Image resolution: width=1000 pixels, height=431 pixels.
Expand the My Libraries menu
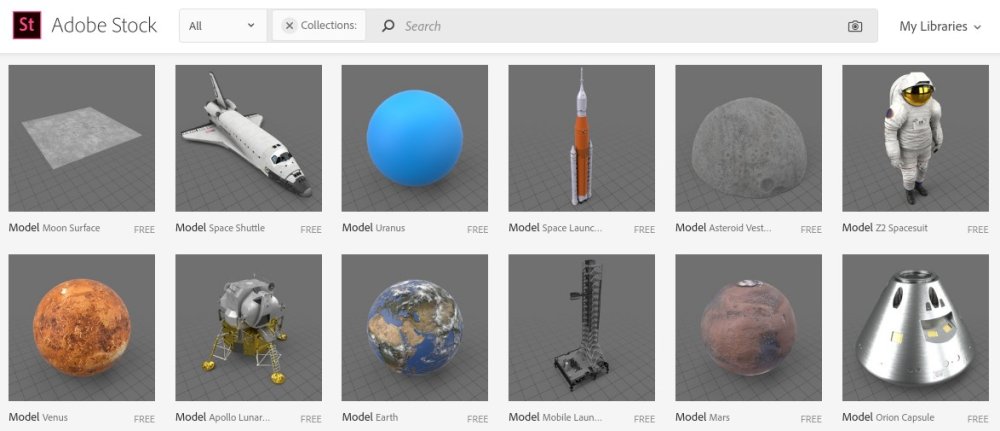click(940, 26)
